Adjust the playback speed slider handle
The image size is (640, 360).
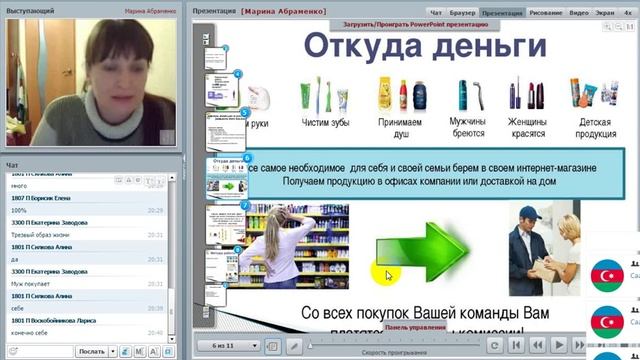310,346
